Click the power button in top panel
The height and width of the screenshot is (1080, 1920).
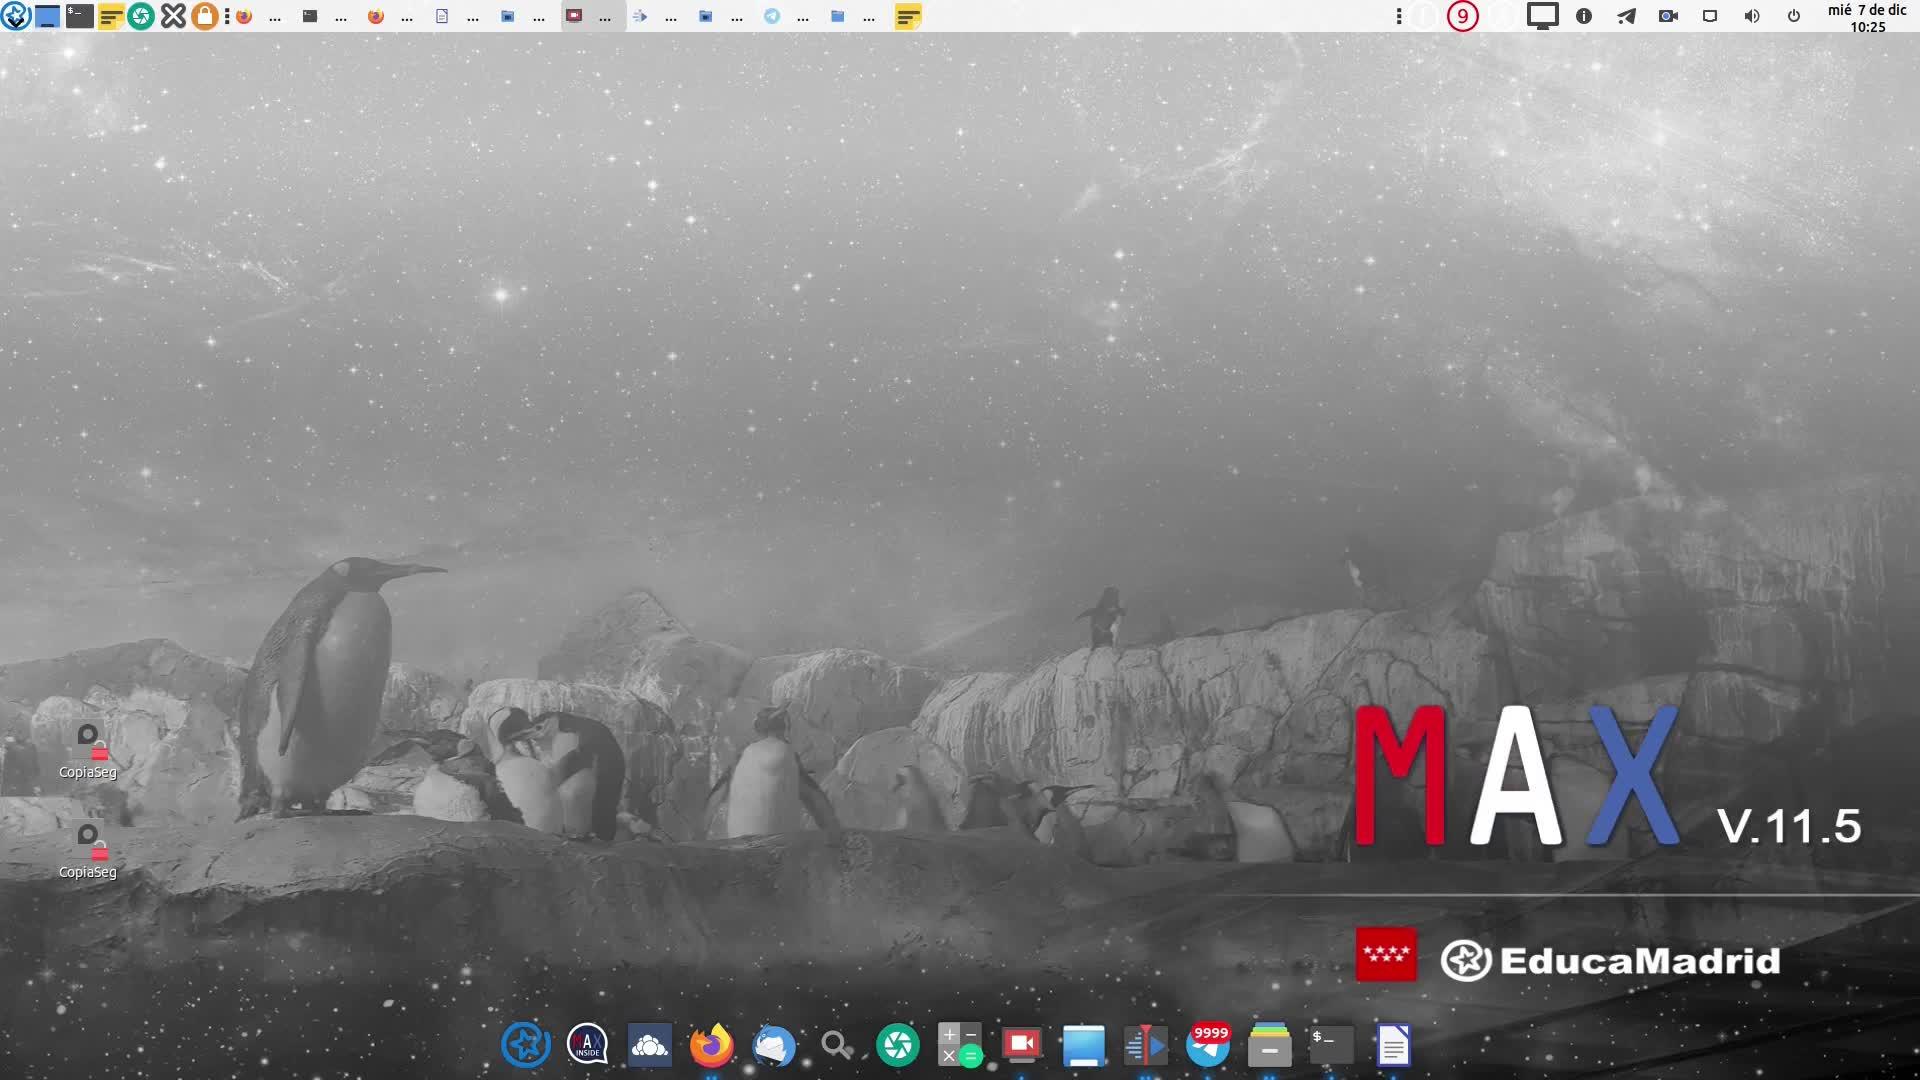coord(1793,16)
